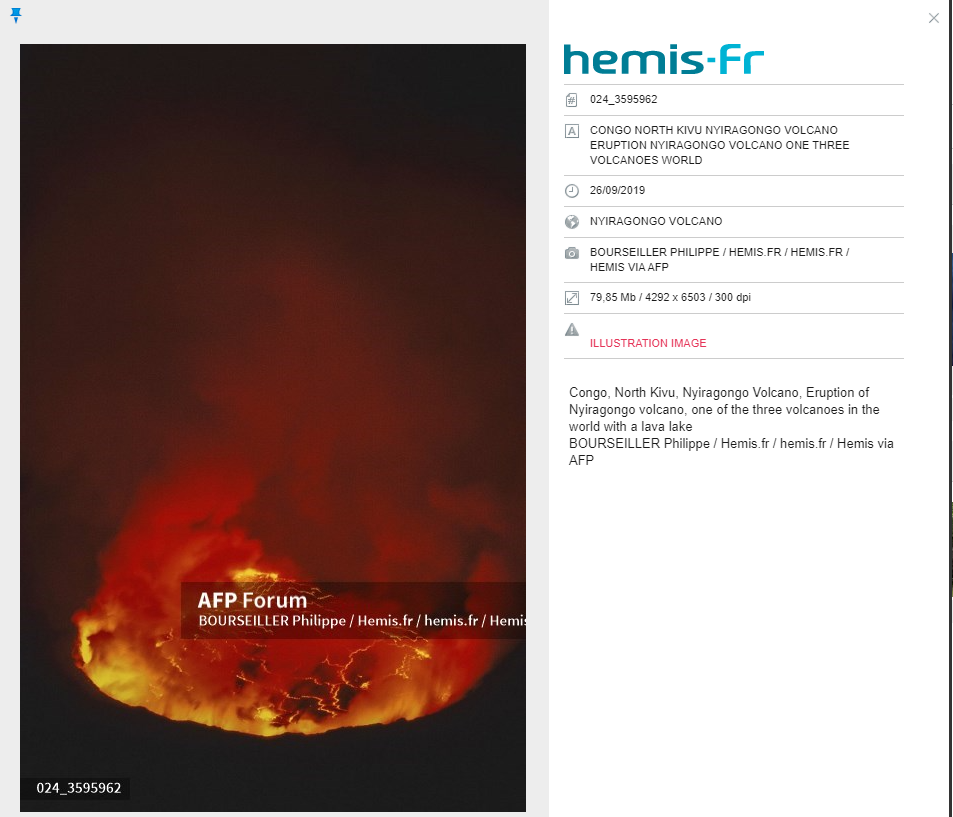This screenshot has height=817, width=953.
Task: Click the globe location icon
Action: pyautogui.click(x=571, y=222)
